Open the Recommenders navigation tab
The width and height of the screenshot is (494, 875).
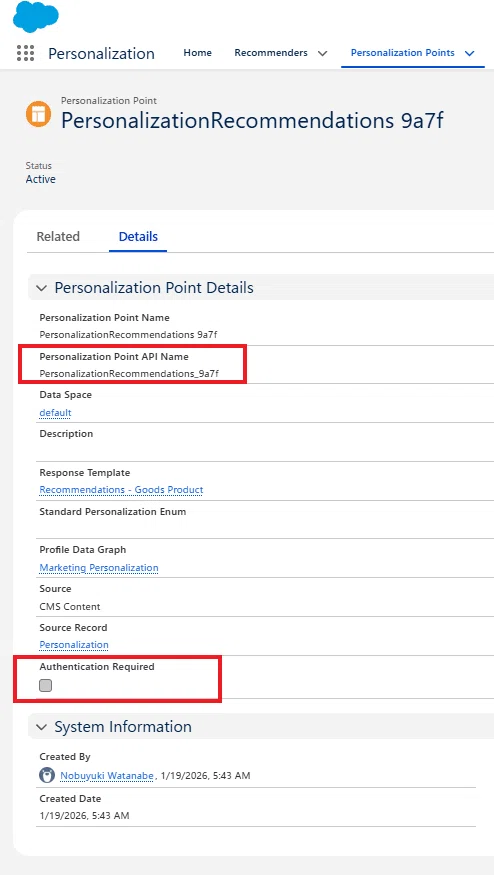coord(271,52)
